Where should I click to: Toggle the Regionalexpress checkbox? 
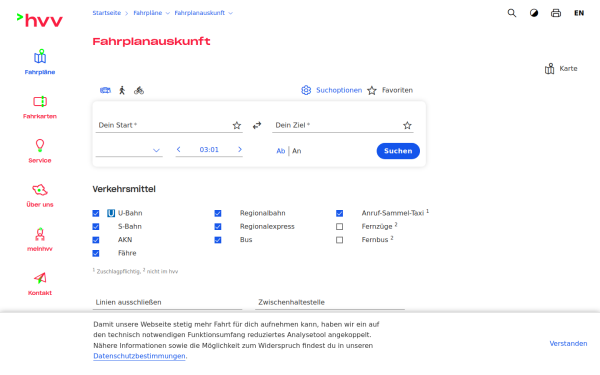(x=218, y=227)
